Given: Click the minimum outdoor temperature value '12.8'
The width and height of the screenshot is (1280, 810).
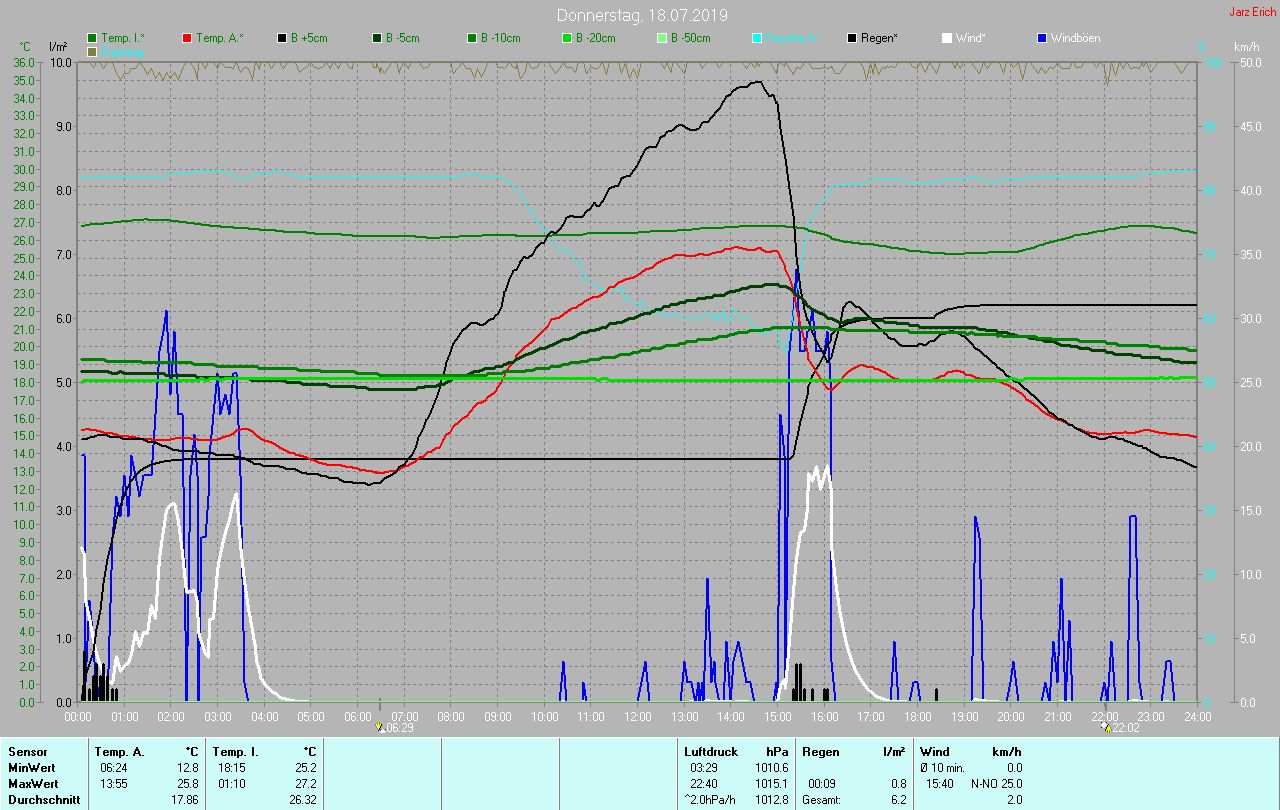Looking at the screenshot, I should (x=187, y=768).
